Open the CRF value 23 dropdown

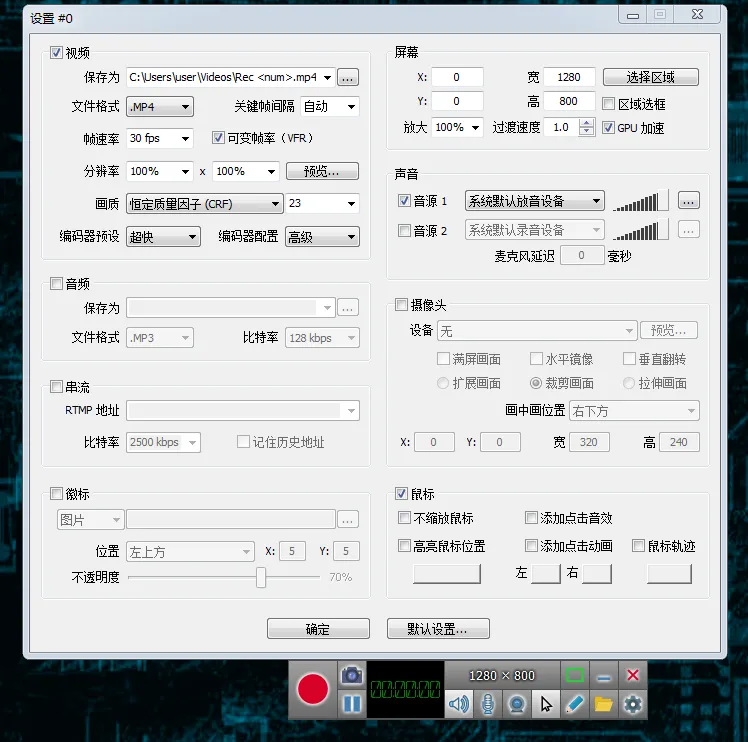[x=322, y=204]
